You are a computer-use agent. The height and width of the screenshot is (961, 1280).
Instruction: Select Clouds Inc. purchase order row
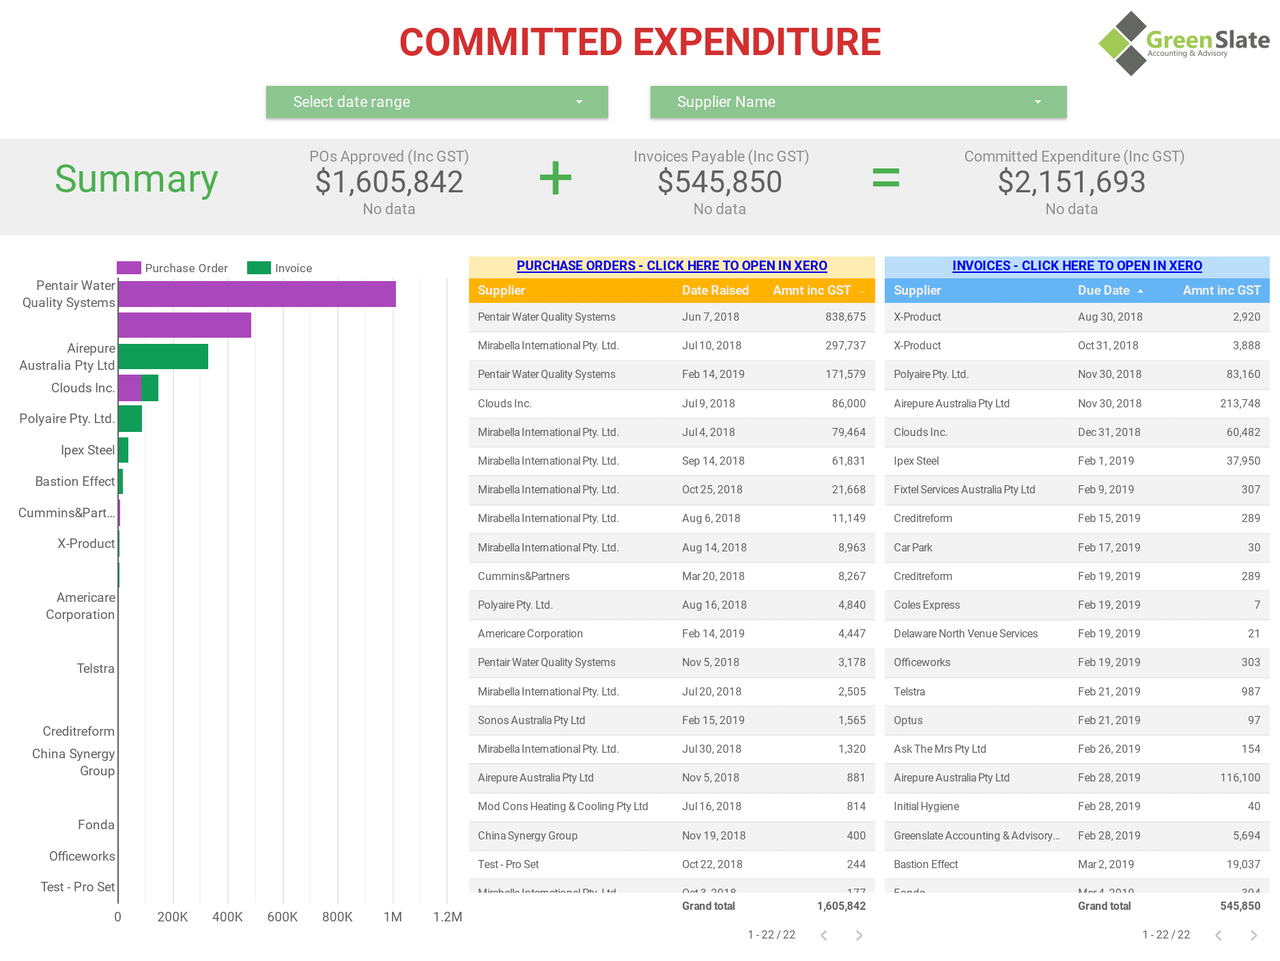(x=672, y=404)
